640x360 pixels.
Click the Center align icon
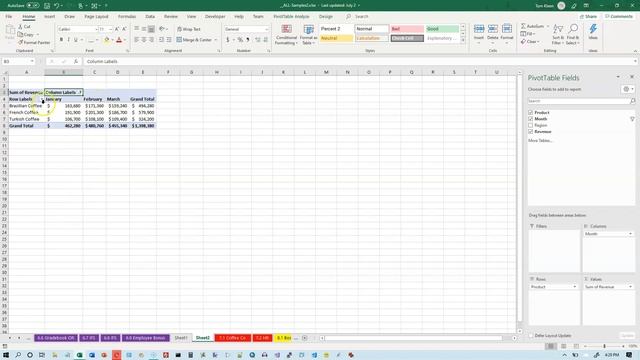coord(144,40)
